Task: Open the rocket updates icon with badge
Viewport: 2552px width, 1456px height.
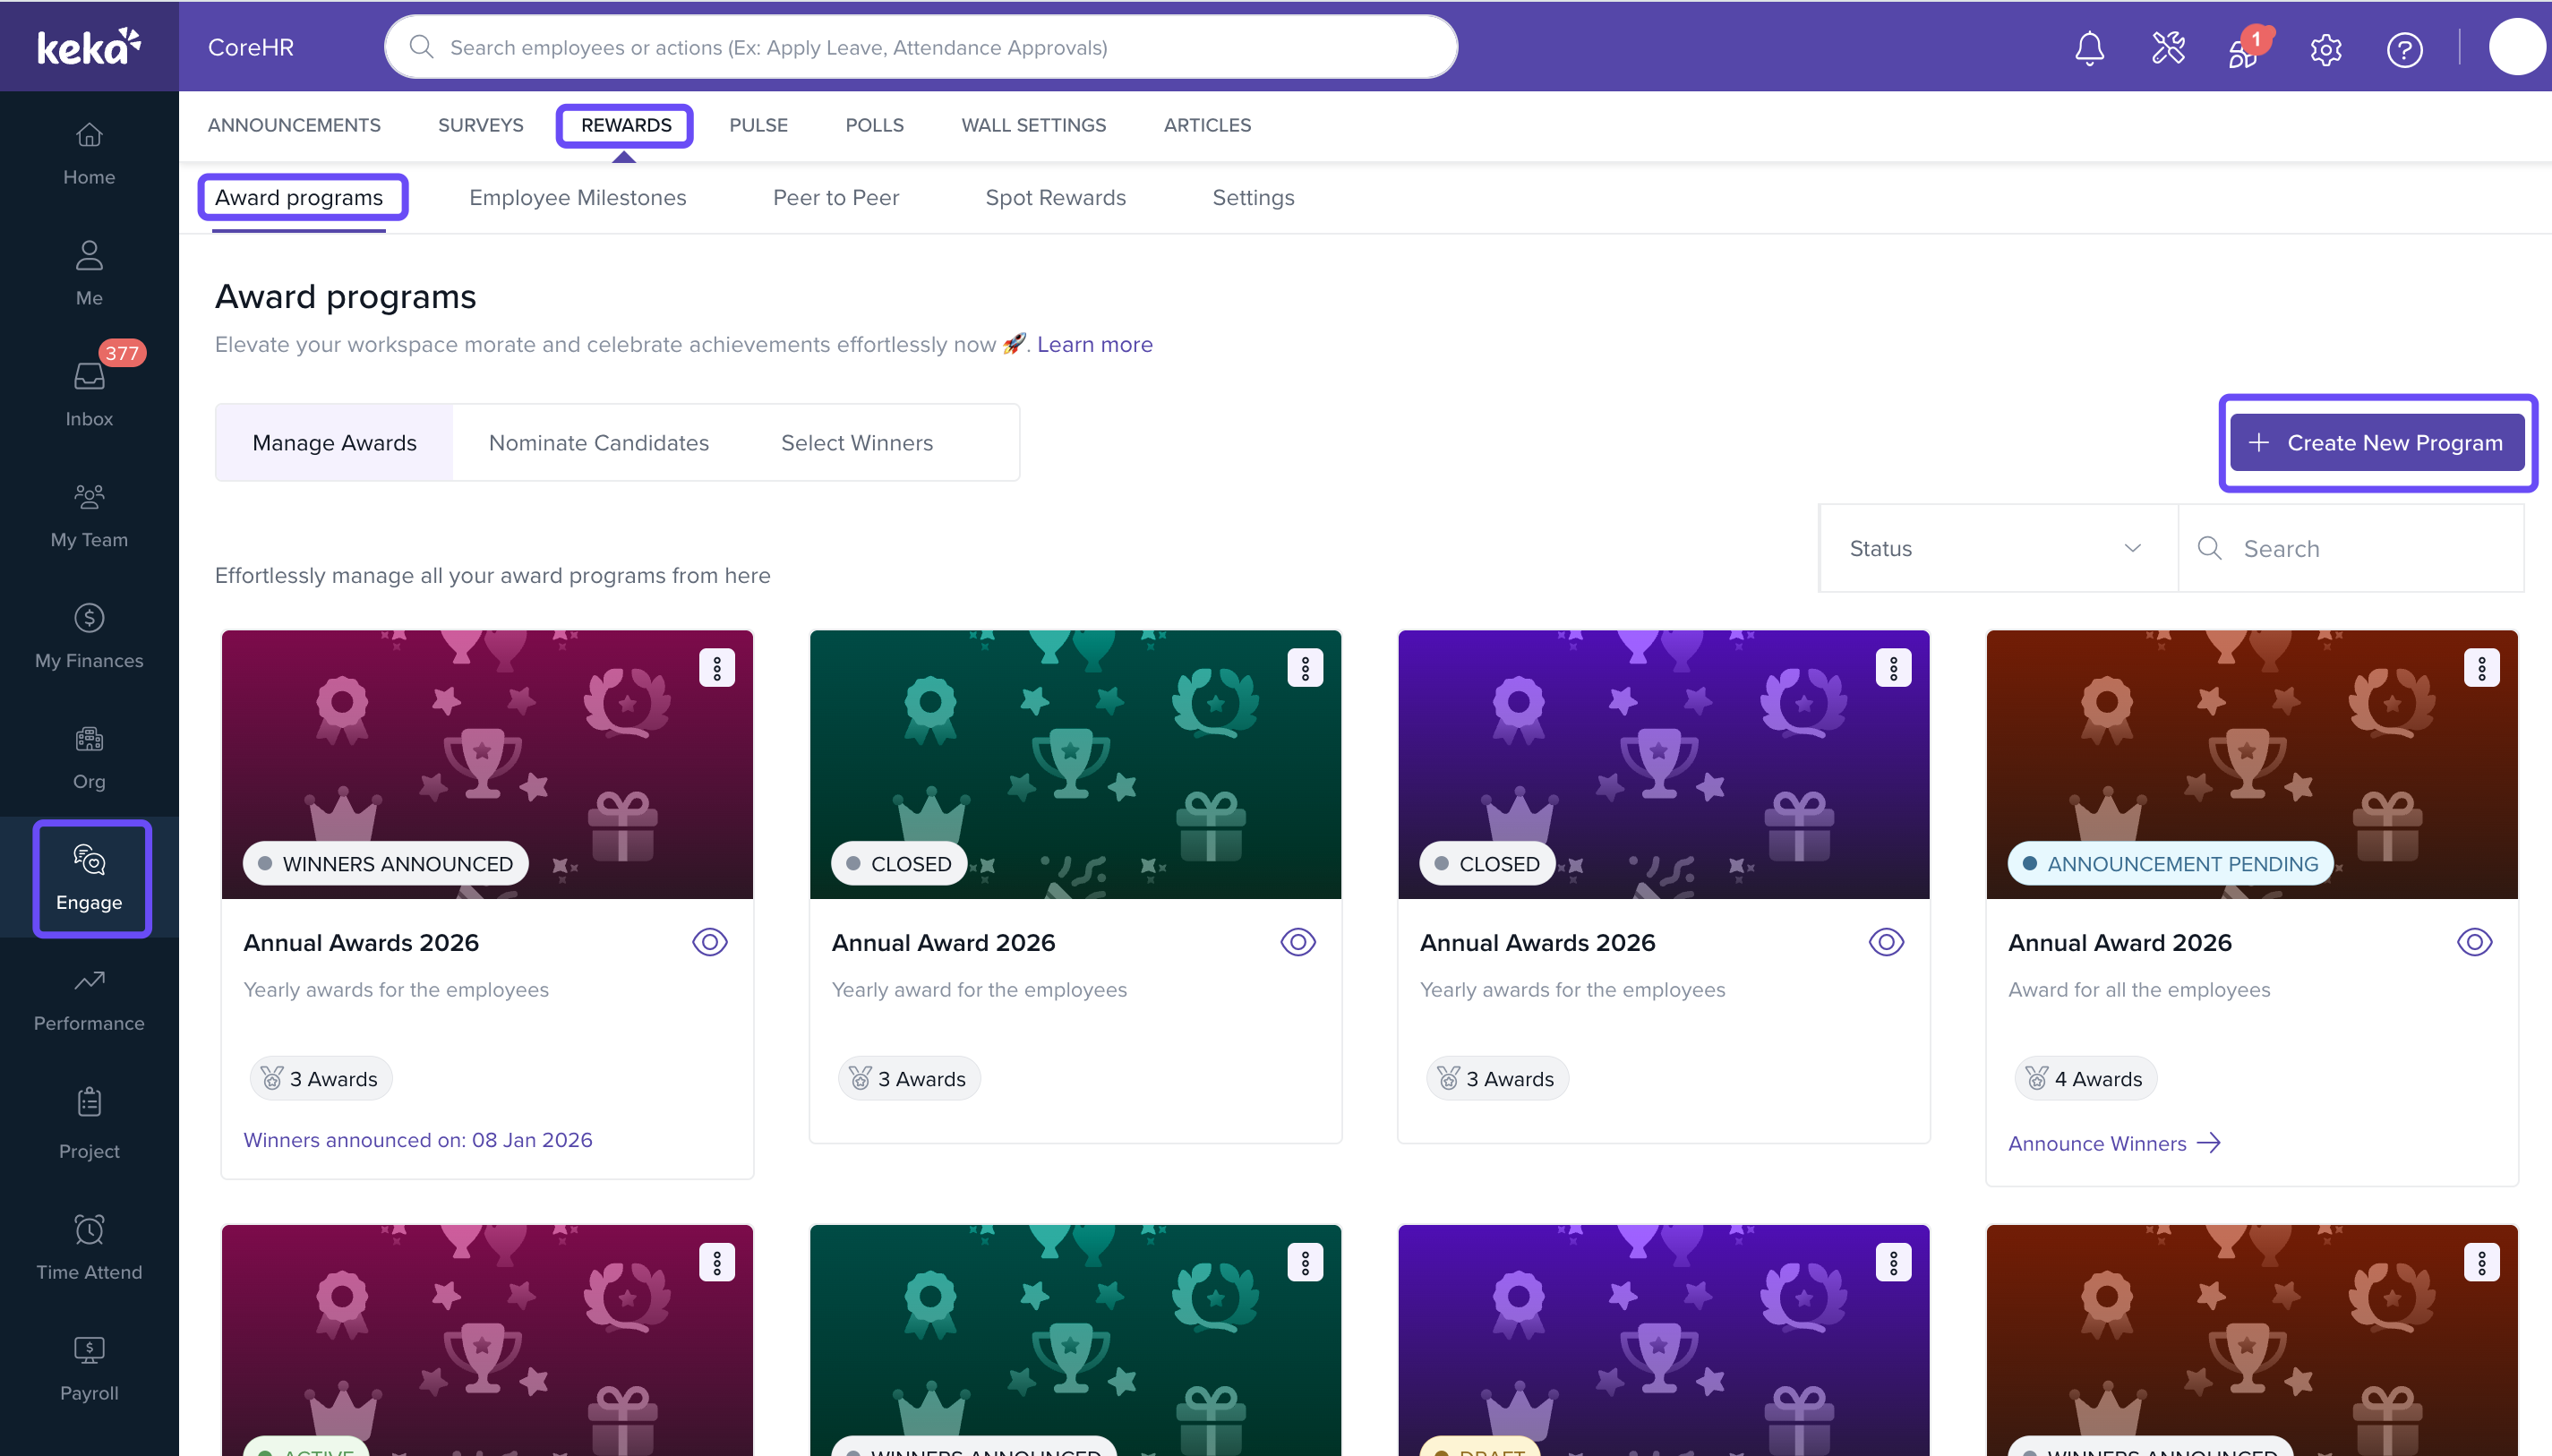Action: (2244, 50)
